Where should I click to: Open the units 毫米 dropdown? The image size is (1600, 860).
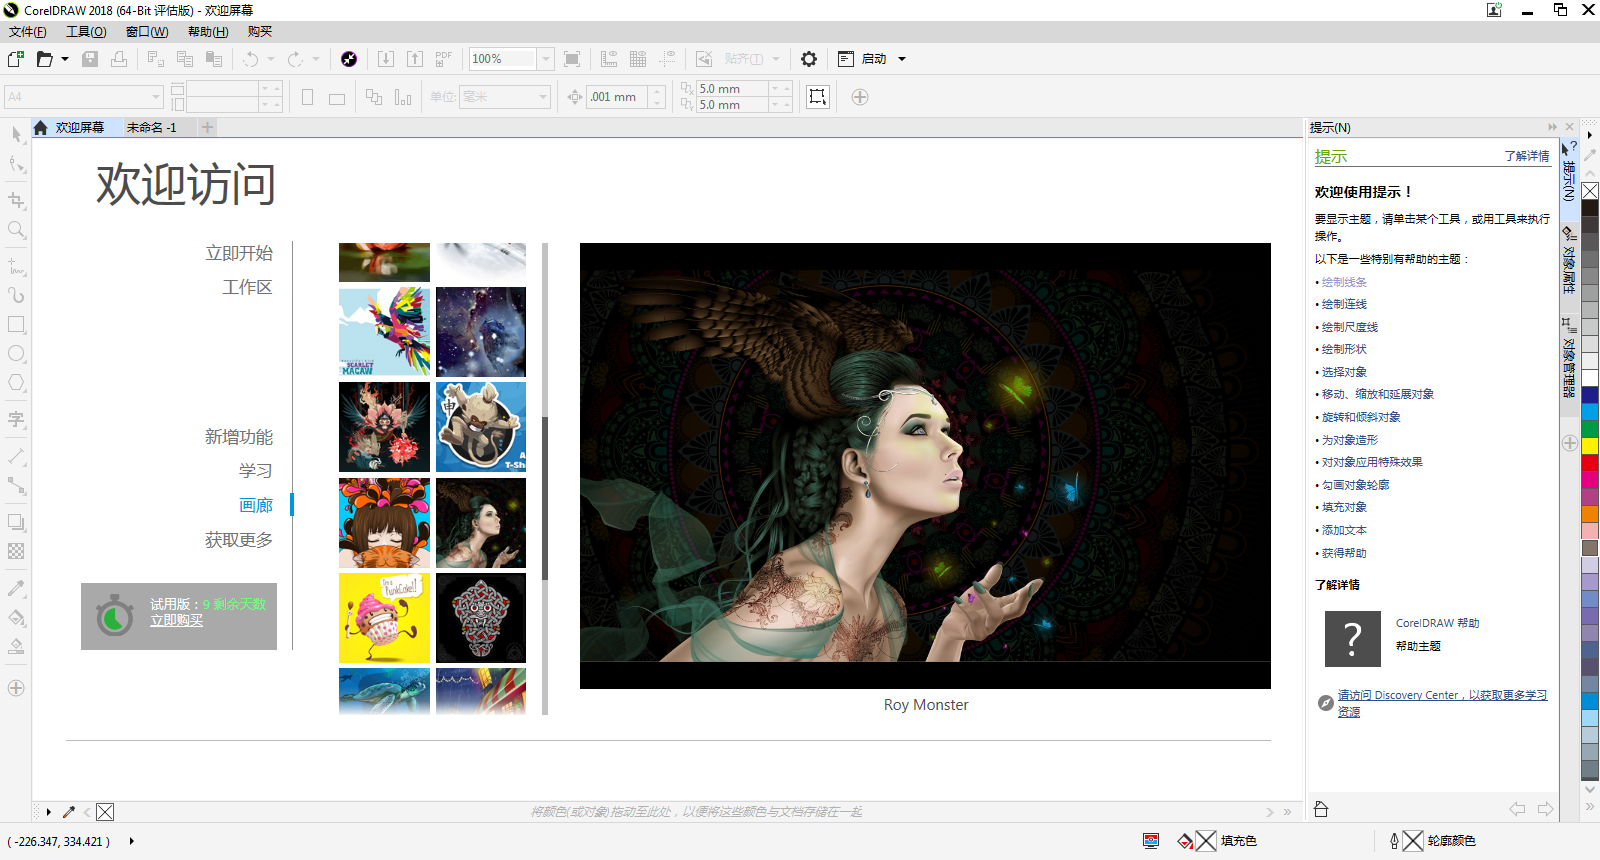point(543,97)
